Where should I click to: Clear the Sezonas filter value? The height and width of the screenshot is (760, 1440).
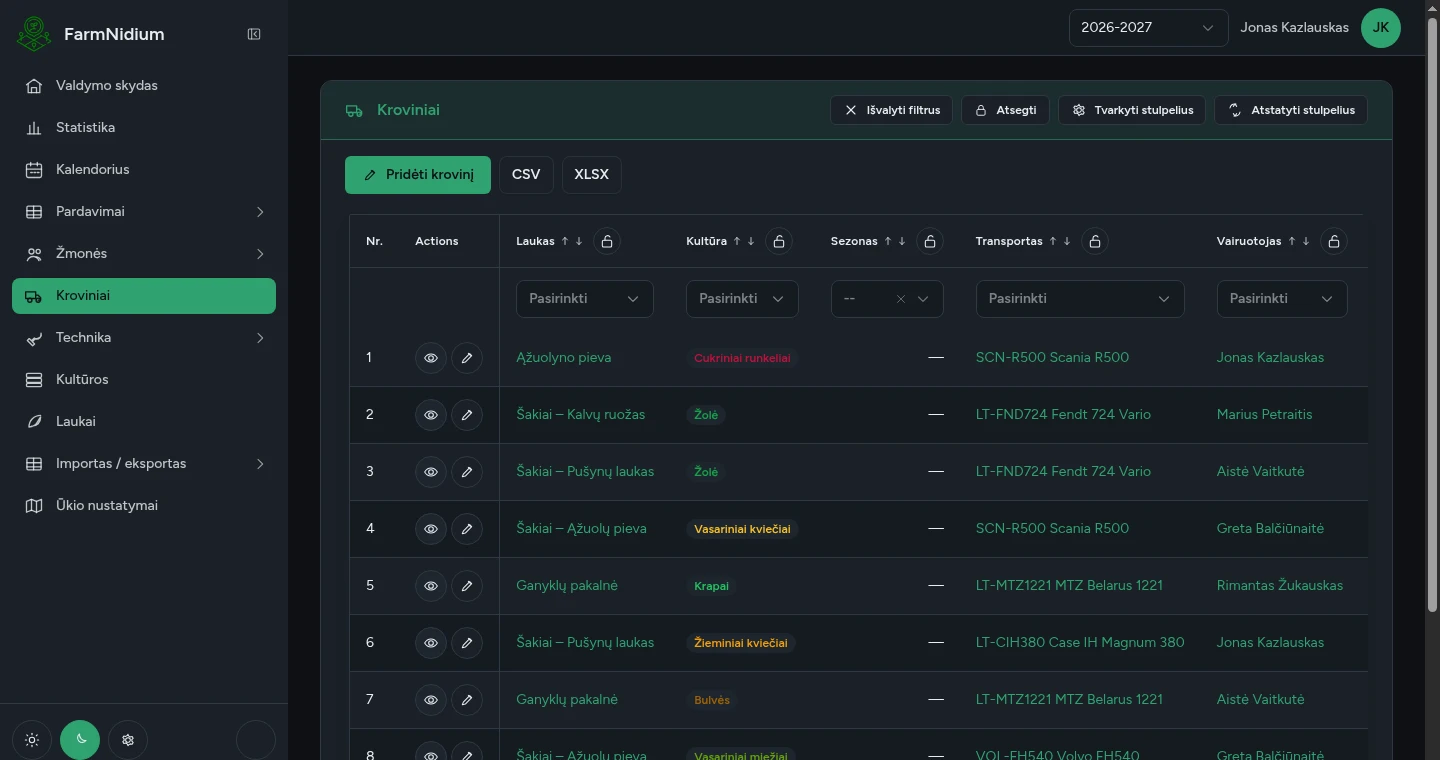pyautogui.click(x=900, y=299)
